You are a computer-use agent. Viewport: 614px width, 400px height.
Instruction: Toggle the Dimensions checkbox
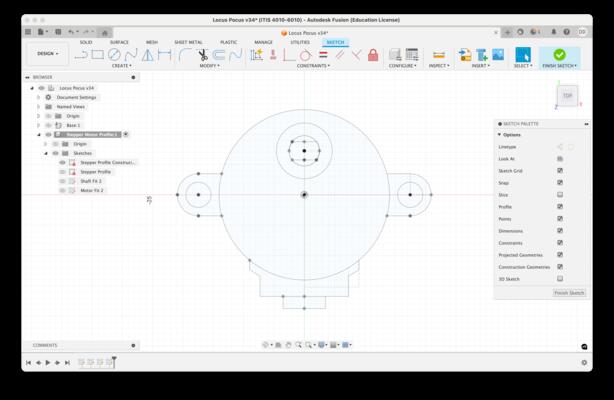point(560,231)
